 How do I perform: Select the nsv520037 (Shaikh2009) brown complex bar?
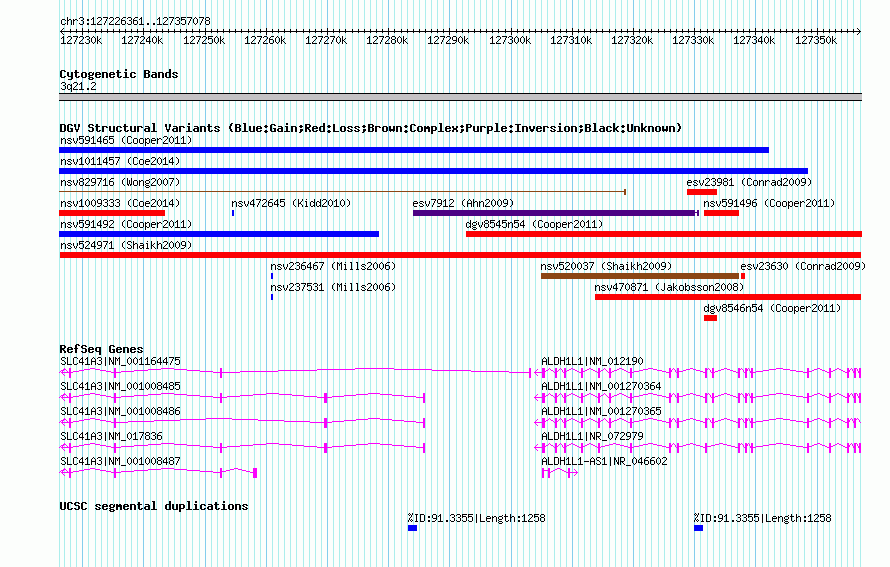pos(640,276)
